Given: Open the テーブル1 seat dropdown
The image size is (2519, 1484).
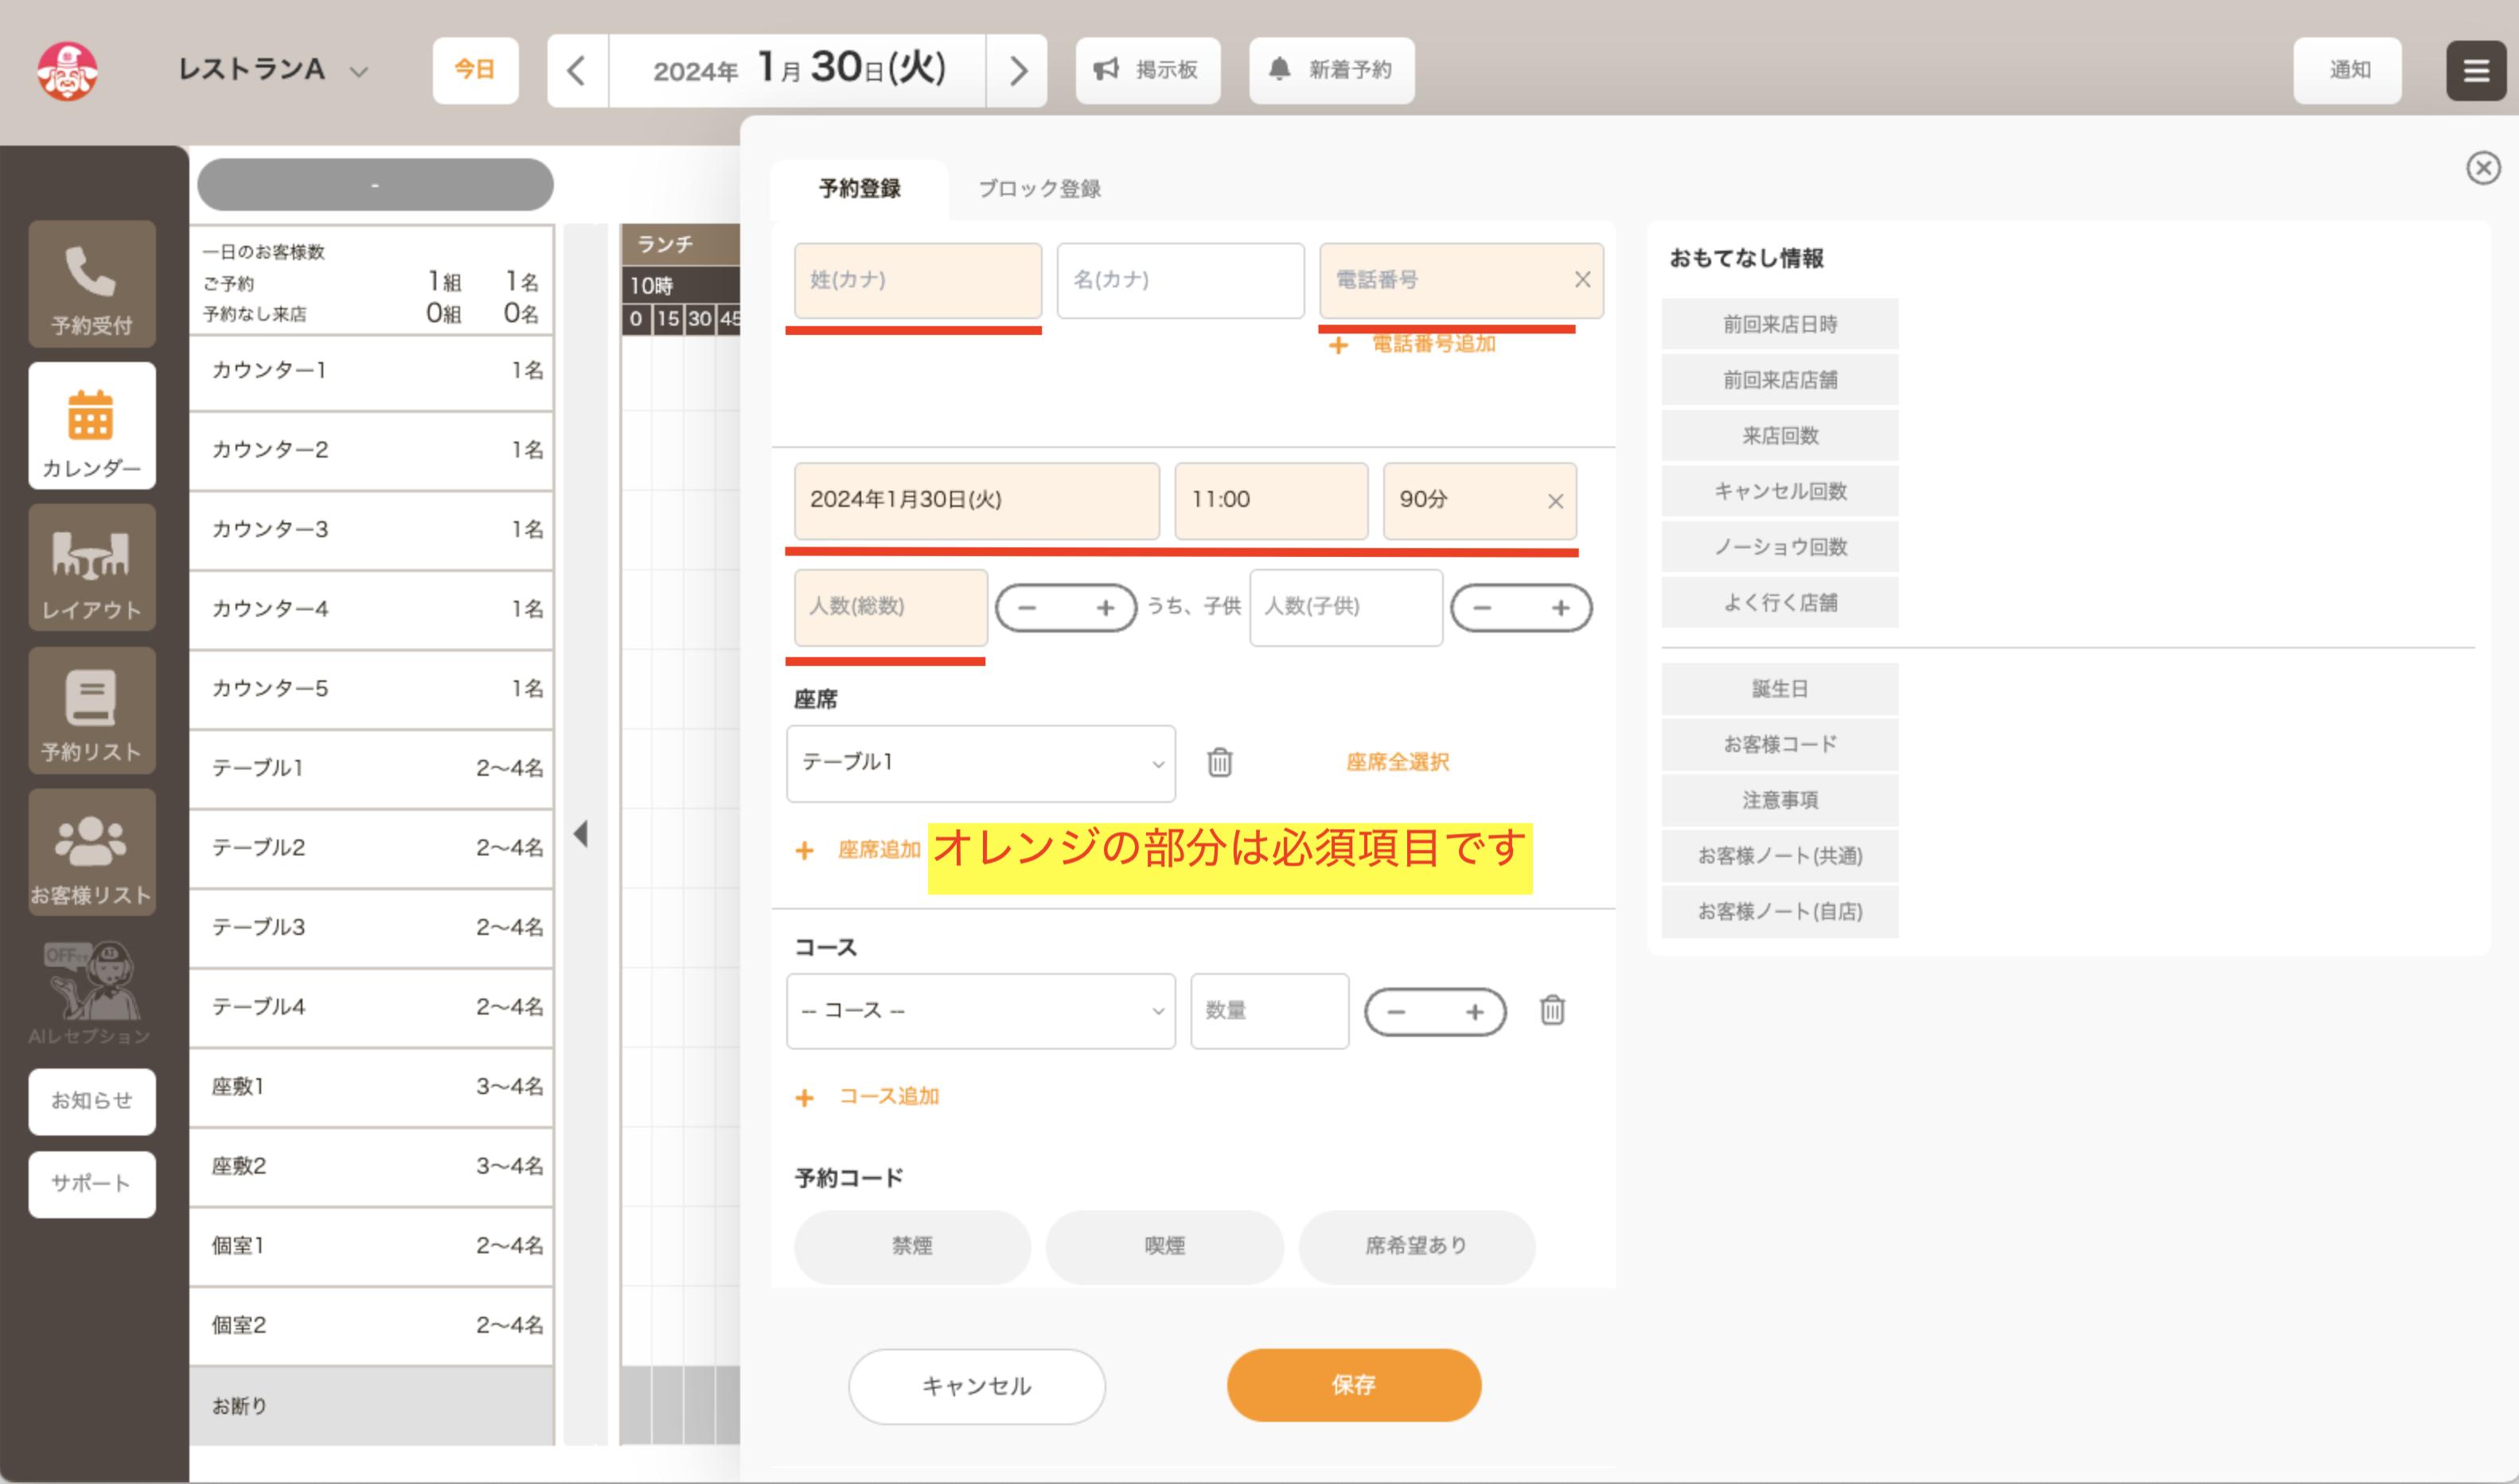Looking at the screenshot, I should pyautogui.click(x=981, y=763).
